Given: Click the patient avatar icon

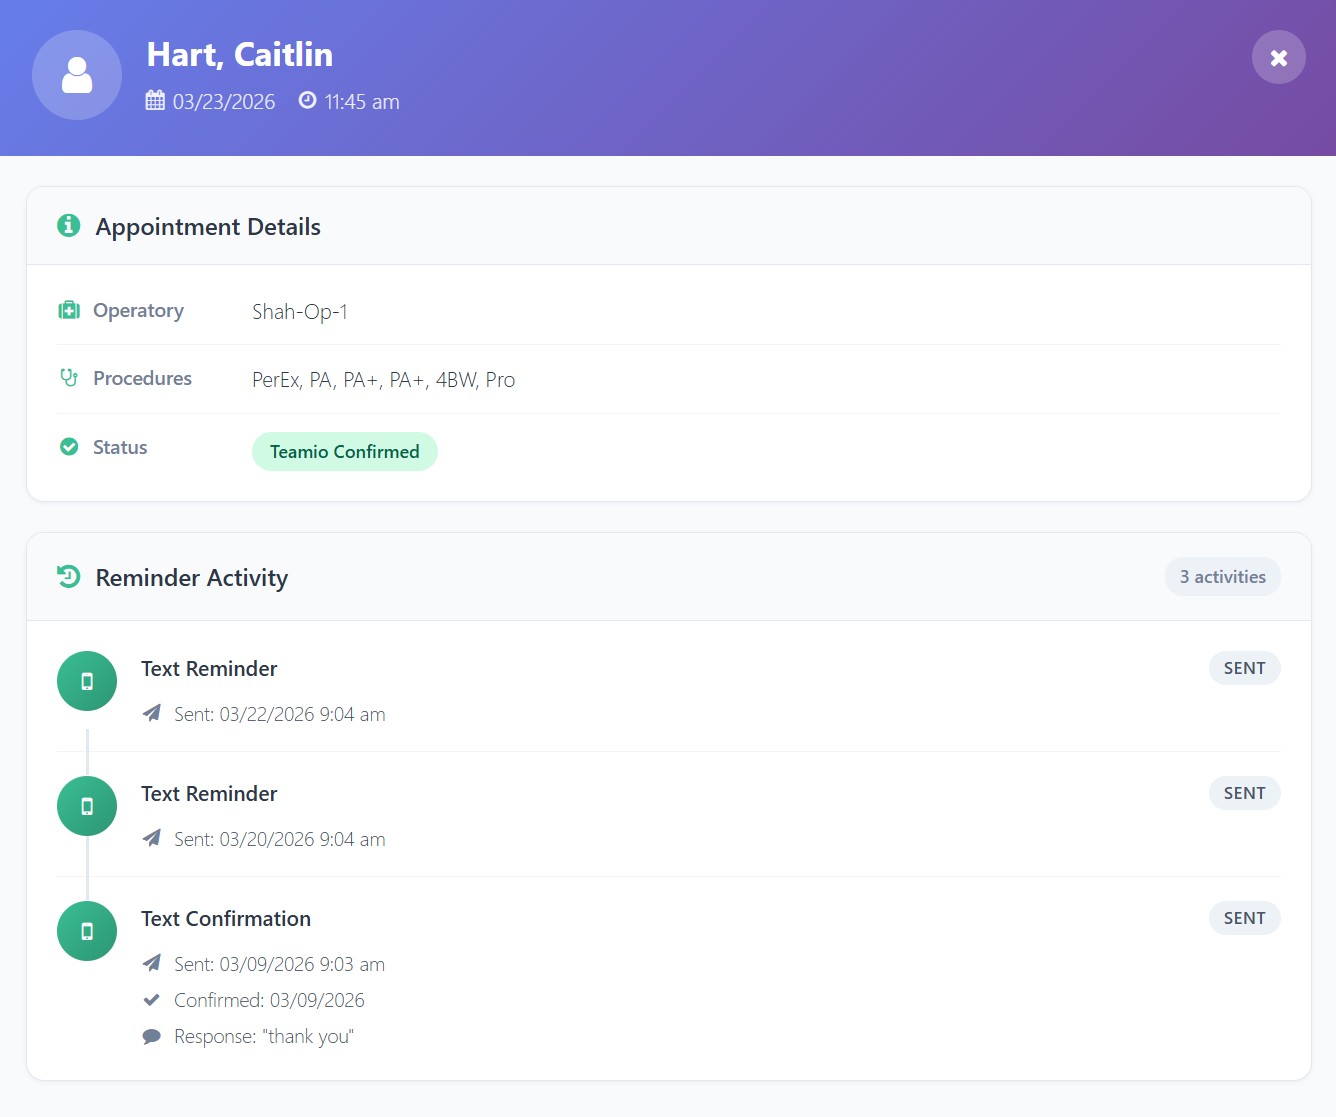Looking at the screenshot, I should 77,75.
